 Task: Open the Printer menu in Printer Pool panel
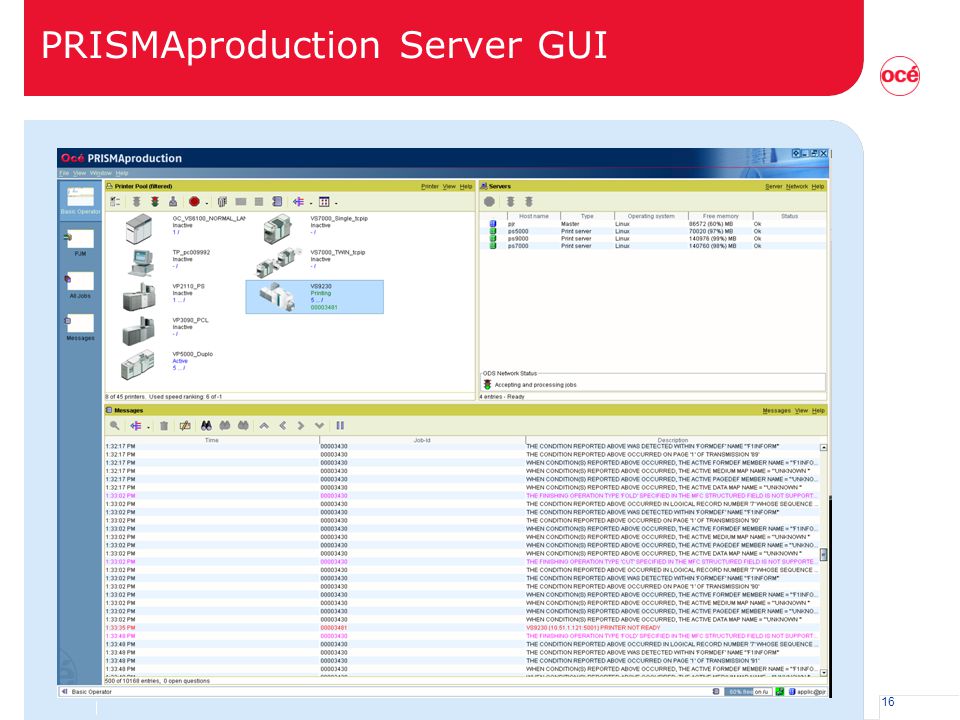430,186
